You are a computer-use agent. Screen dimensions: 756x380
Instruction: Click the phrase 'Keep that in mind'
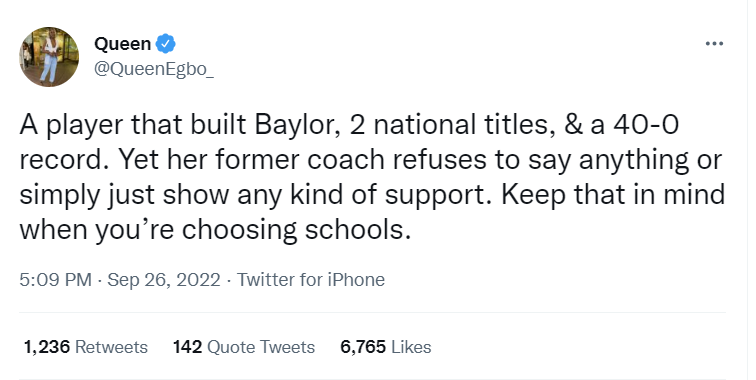tap(613, 195)
